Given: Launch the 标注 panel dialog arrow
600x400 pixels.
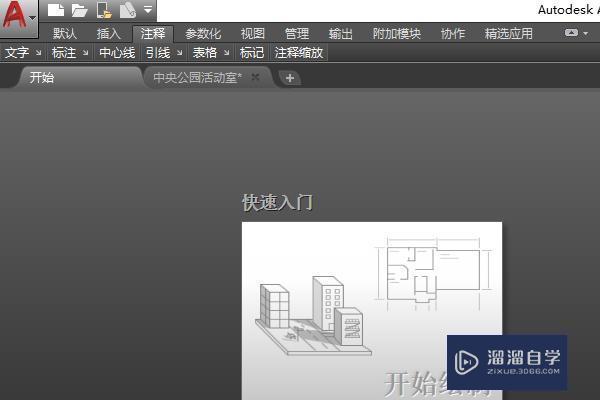Looking at the screenshot, I should (85, 53).
